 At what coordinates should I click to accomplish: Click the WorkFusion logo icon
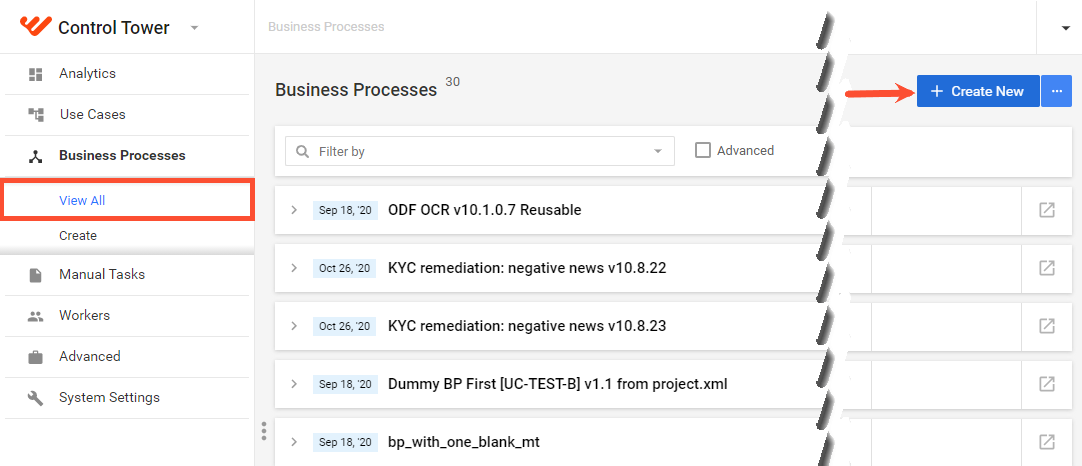(35, 26)
